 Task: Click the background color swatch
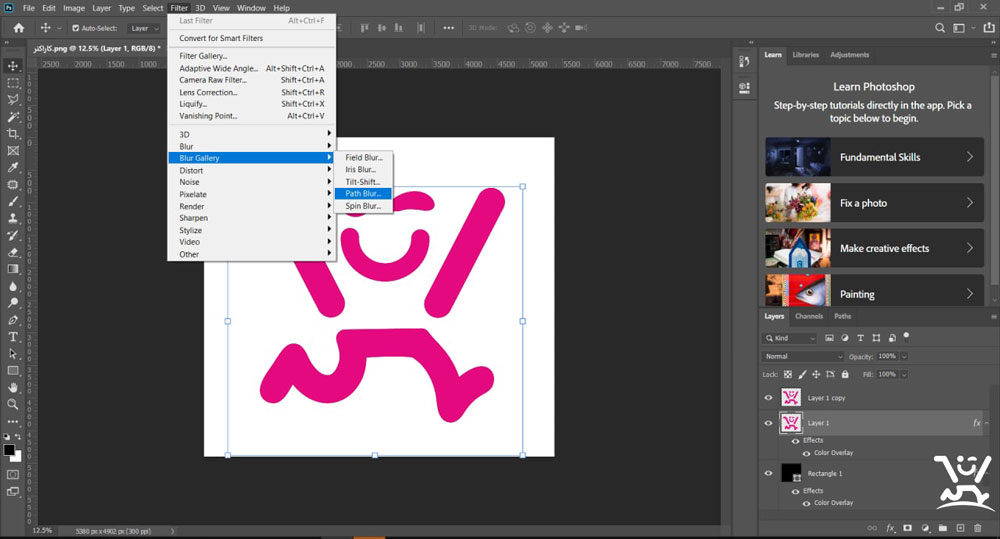(17, 457)
